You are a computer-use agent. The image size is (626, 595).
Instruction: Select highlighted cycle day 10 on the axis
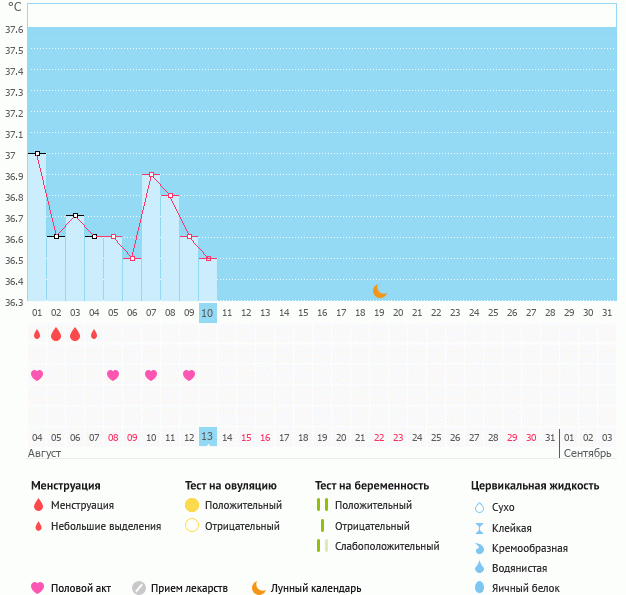208,313
